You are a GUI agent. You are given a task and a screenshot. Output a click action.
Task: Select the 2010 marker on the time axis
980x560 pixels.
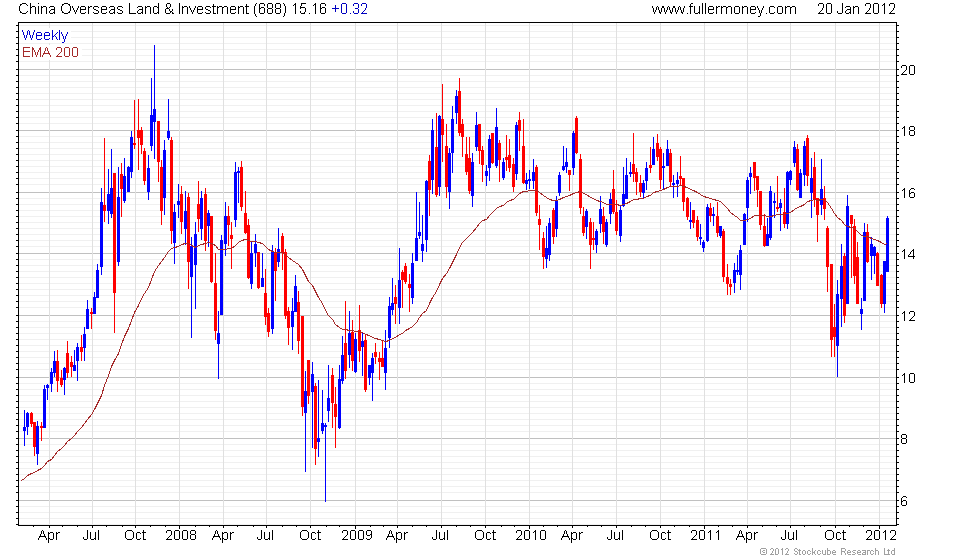click(x=531, y=536)
